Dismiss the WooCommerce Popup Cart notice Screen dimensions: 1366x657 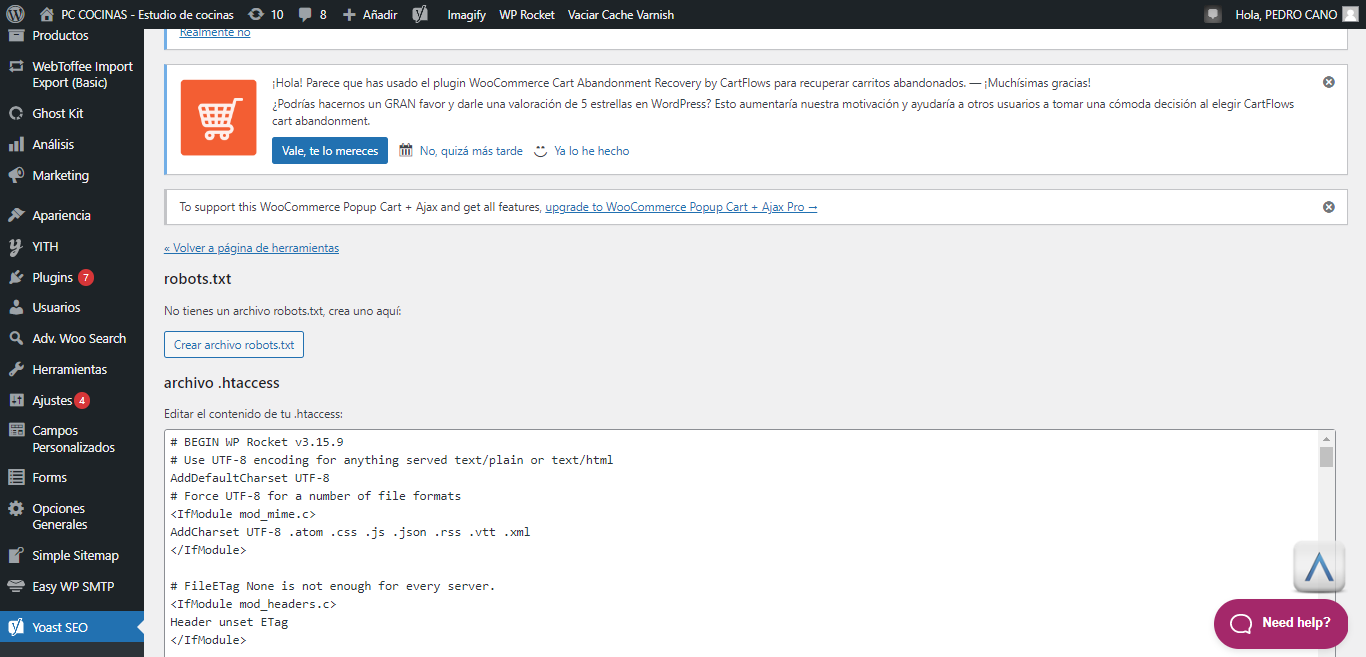1329,207
